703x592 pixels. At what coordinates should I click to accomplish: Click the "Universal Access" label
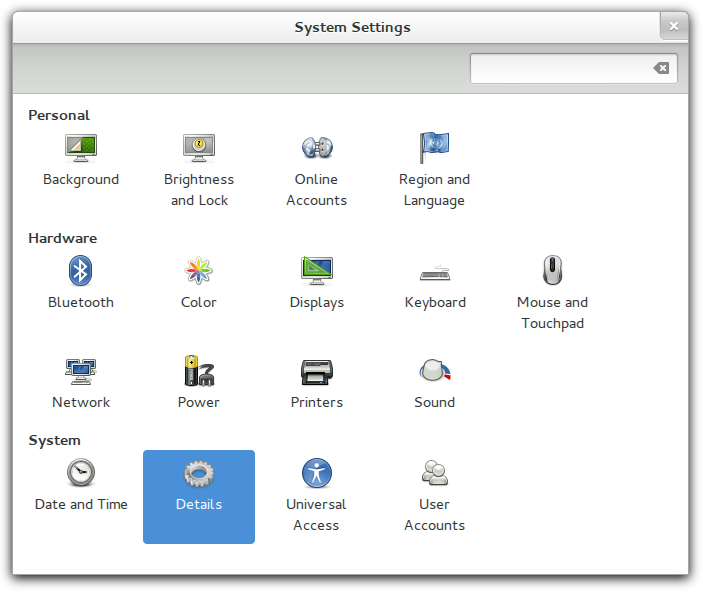316,515
